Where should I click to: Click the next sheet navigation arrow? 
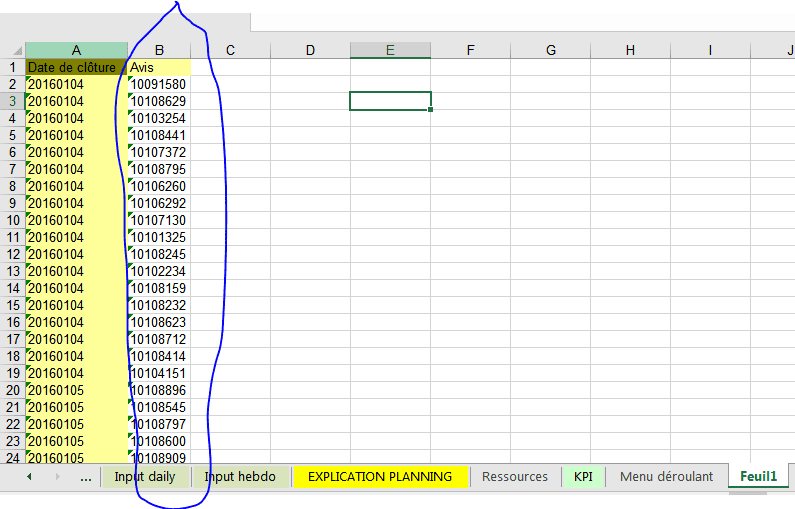coord(57,477)
